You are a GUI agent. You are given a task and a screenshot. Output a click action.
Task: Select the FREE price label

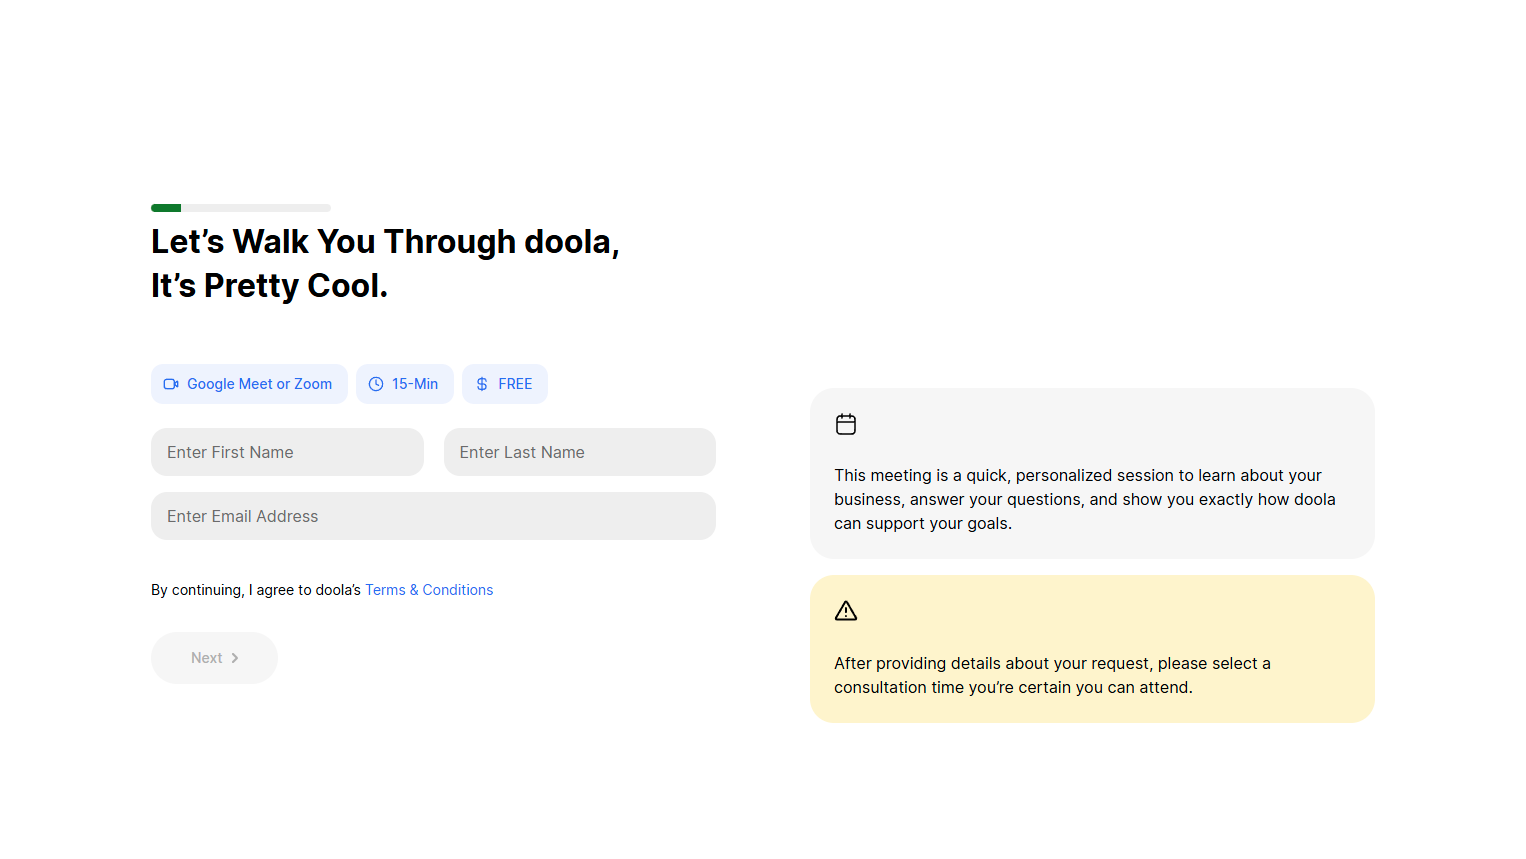[515, 384]
